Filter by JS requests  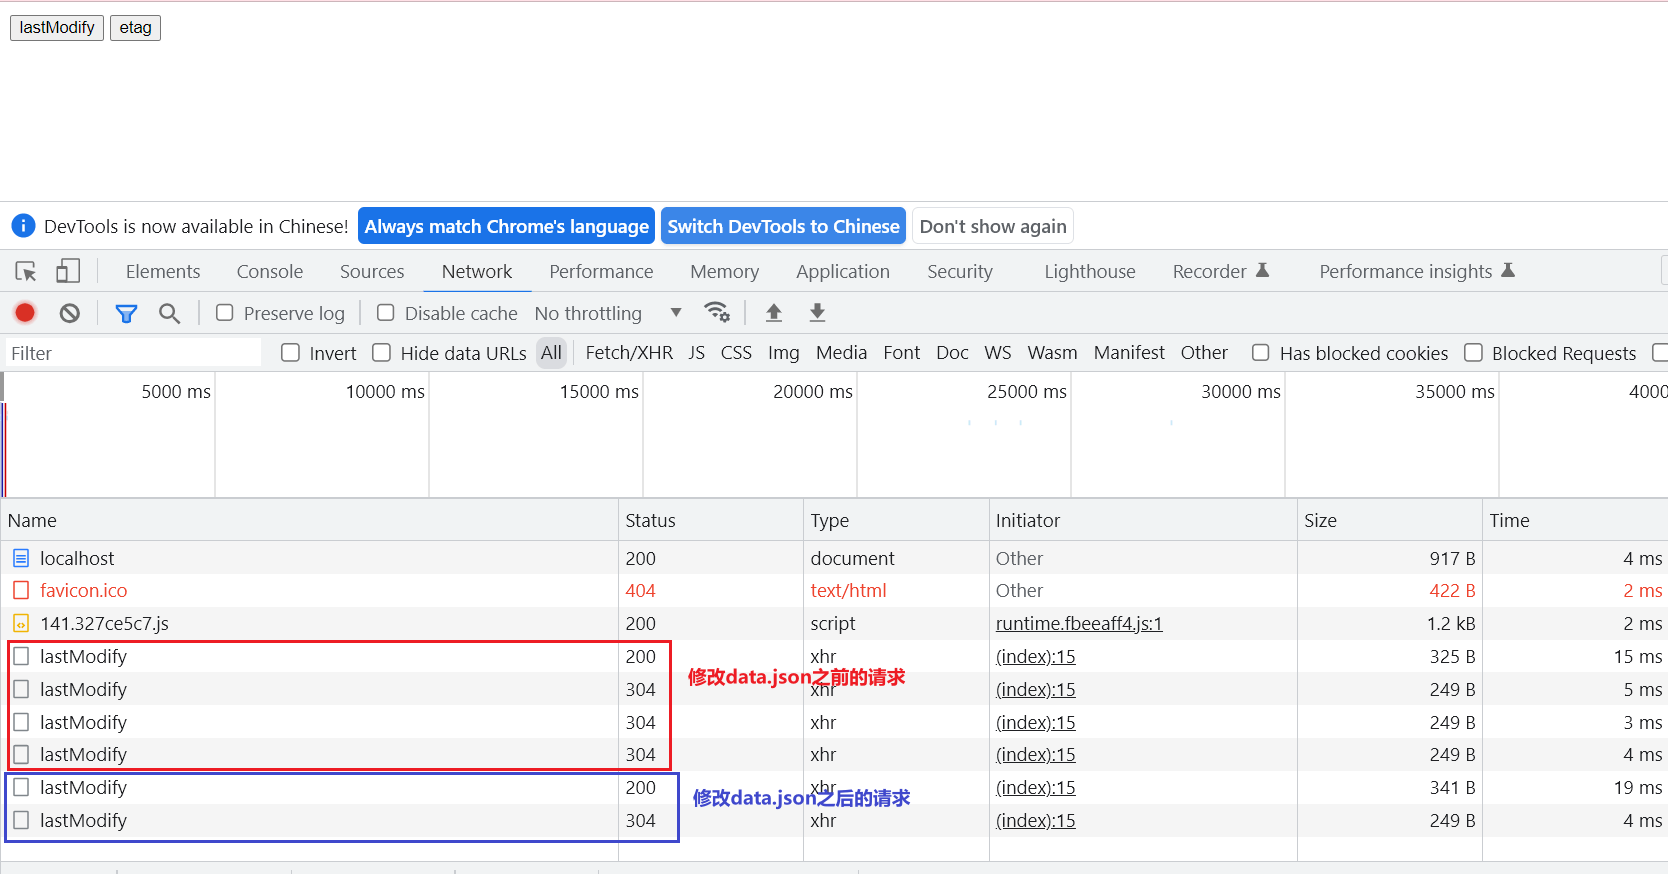coord(697,352)
